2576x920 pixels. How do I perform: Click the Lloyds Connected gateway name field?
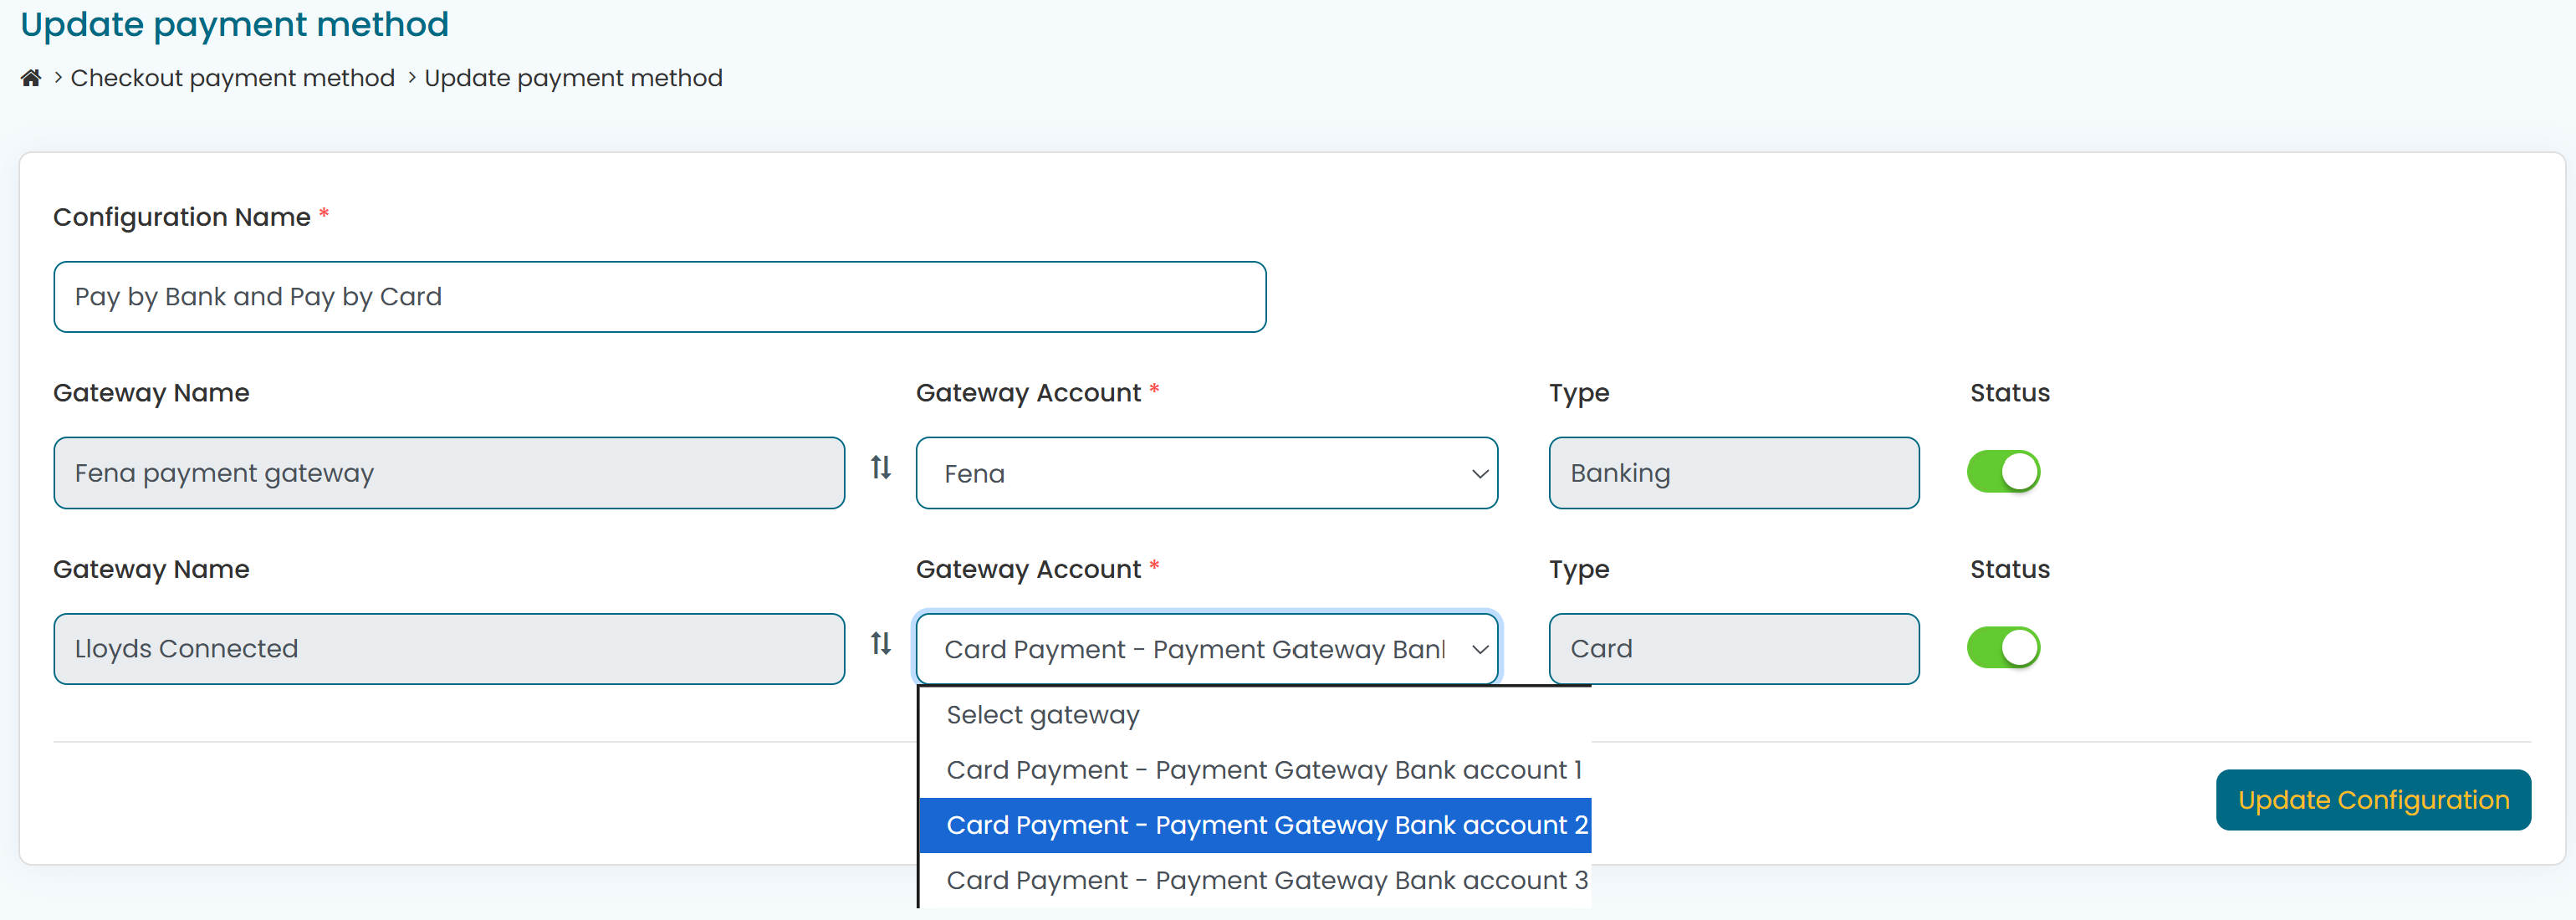pyautogui.click(x=448, y=648)
